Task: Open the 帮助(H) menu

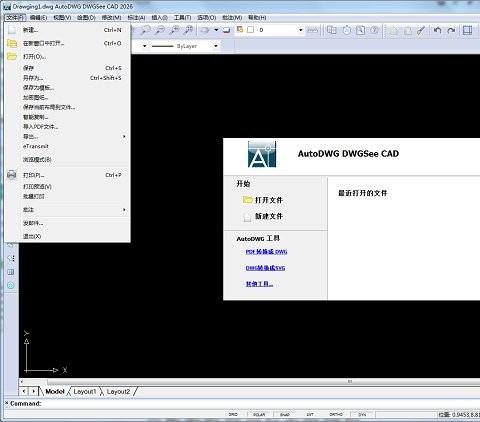Action: [257, 17]
